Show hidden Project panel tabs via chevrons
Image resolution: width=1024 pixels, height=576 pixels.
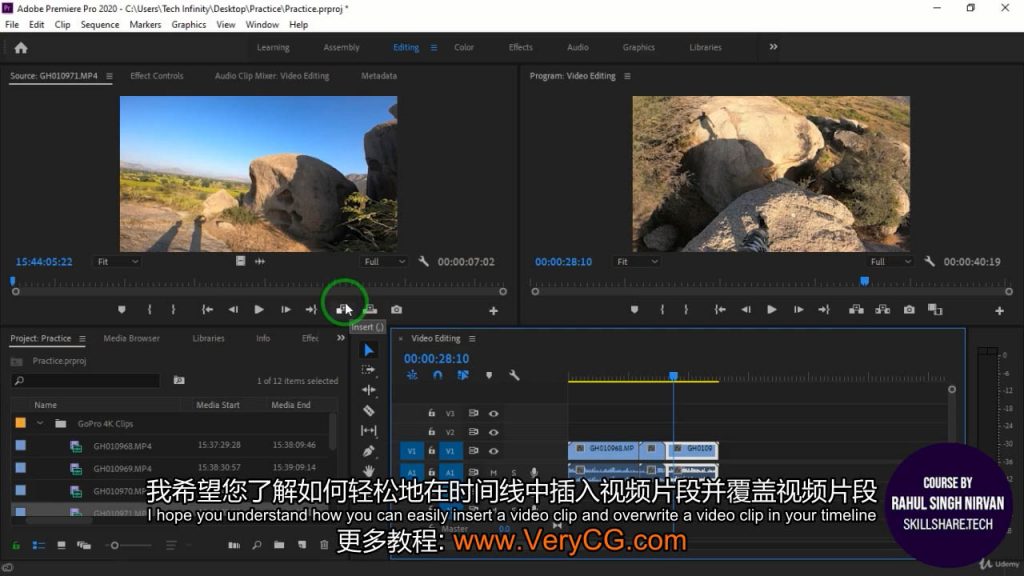[x=340, y=338]
